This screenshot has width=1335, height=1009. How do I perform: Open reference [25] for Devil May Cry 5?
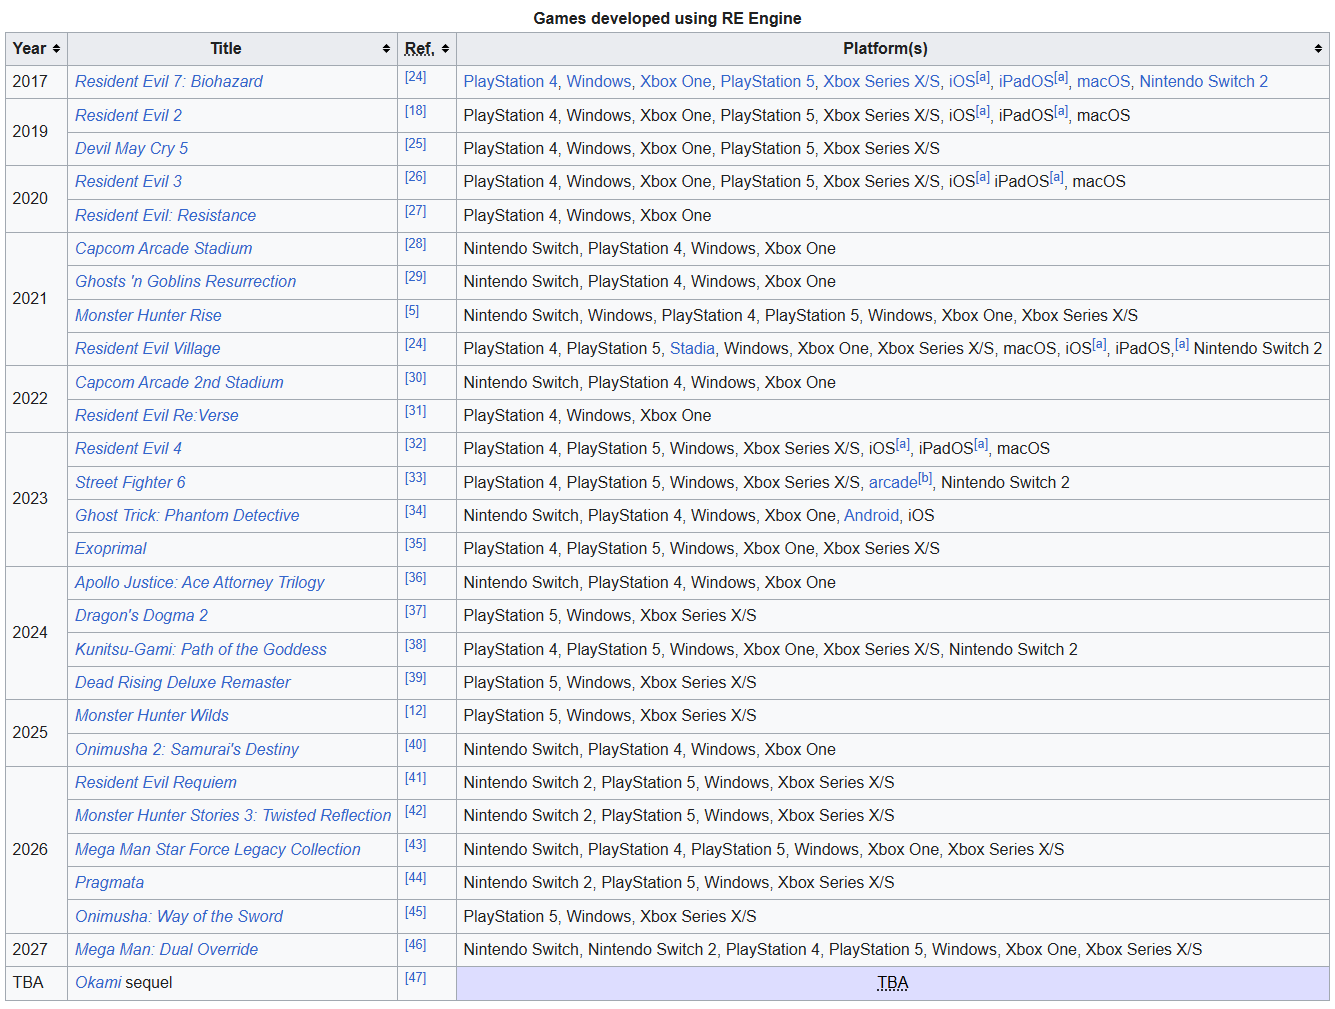coord(415,144)
